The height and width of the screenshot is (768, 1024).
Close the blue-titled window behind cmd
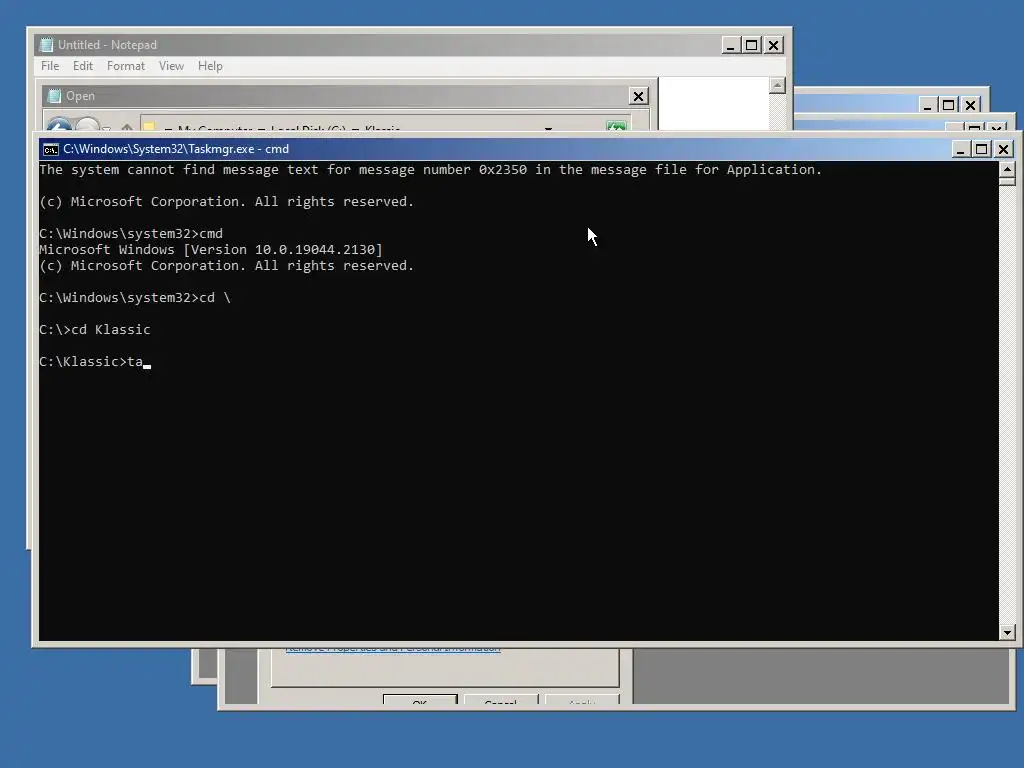[x=970, y=105]
